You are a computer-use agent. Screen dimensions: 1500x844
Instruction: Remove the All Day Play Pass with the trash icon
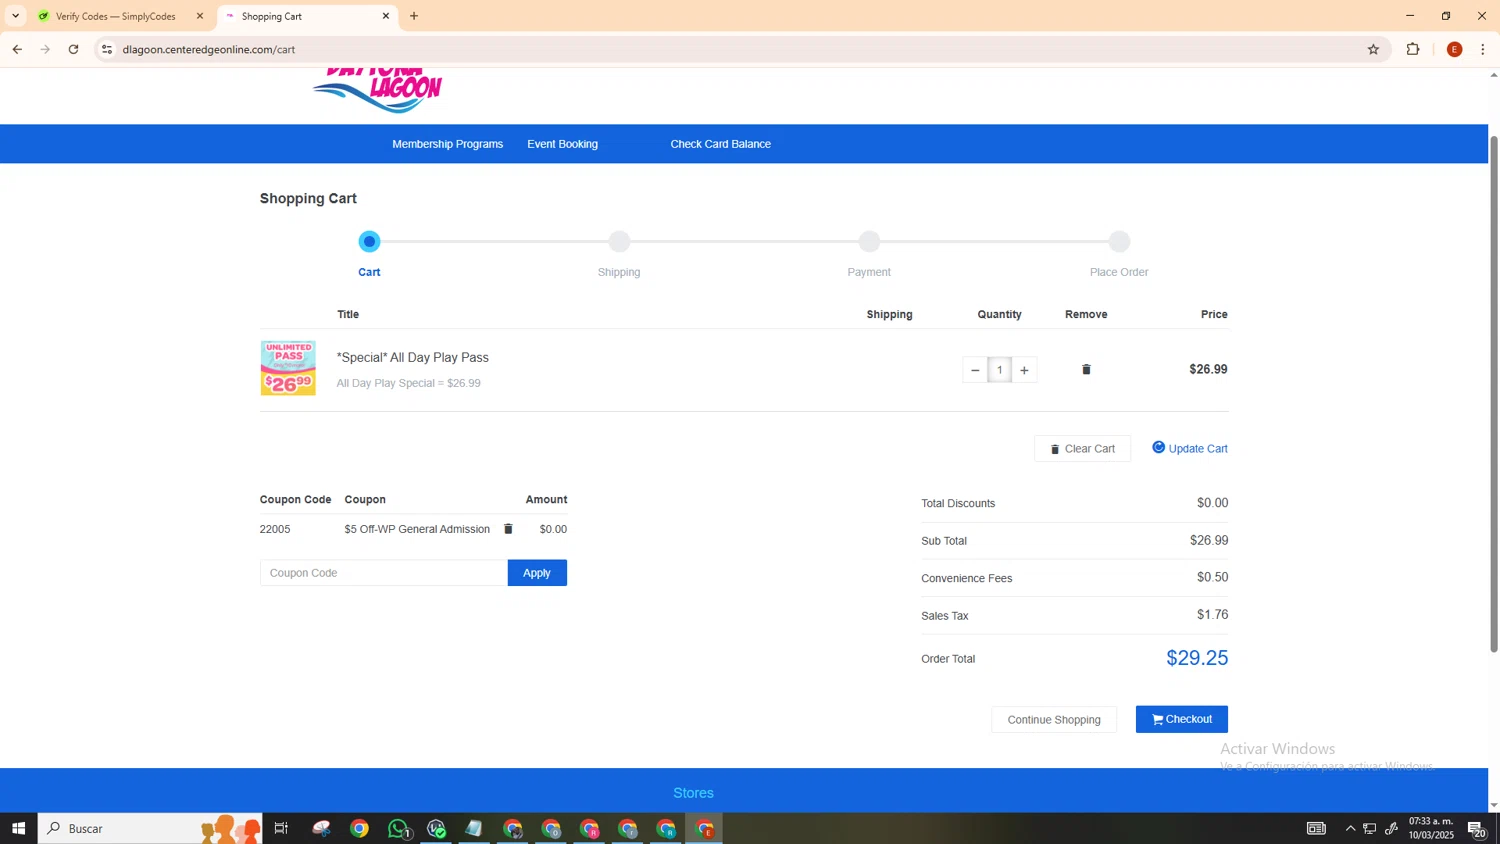click(1086, 370)
